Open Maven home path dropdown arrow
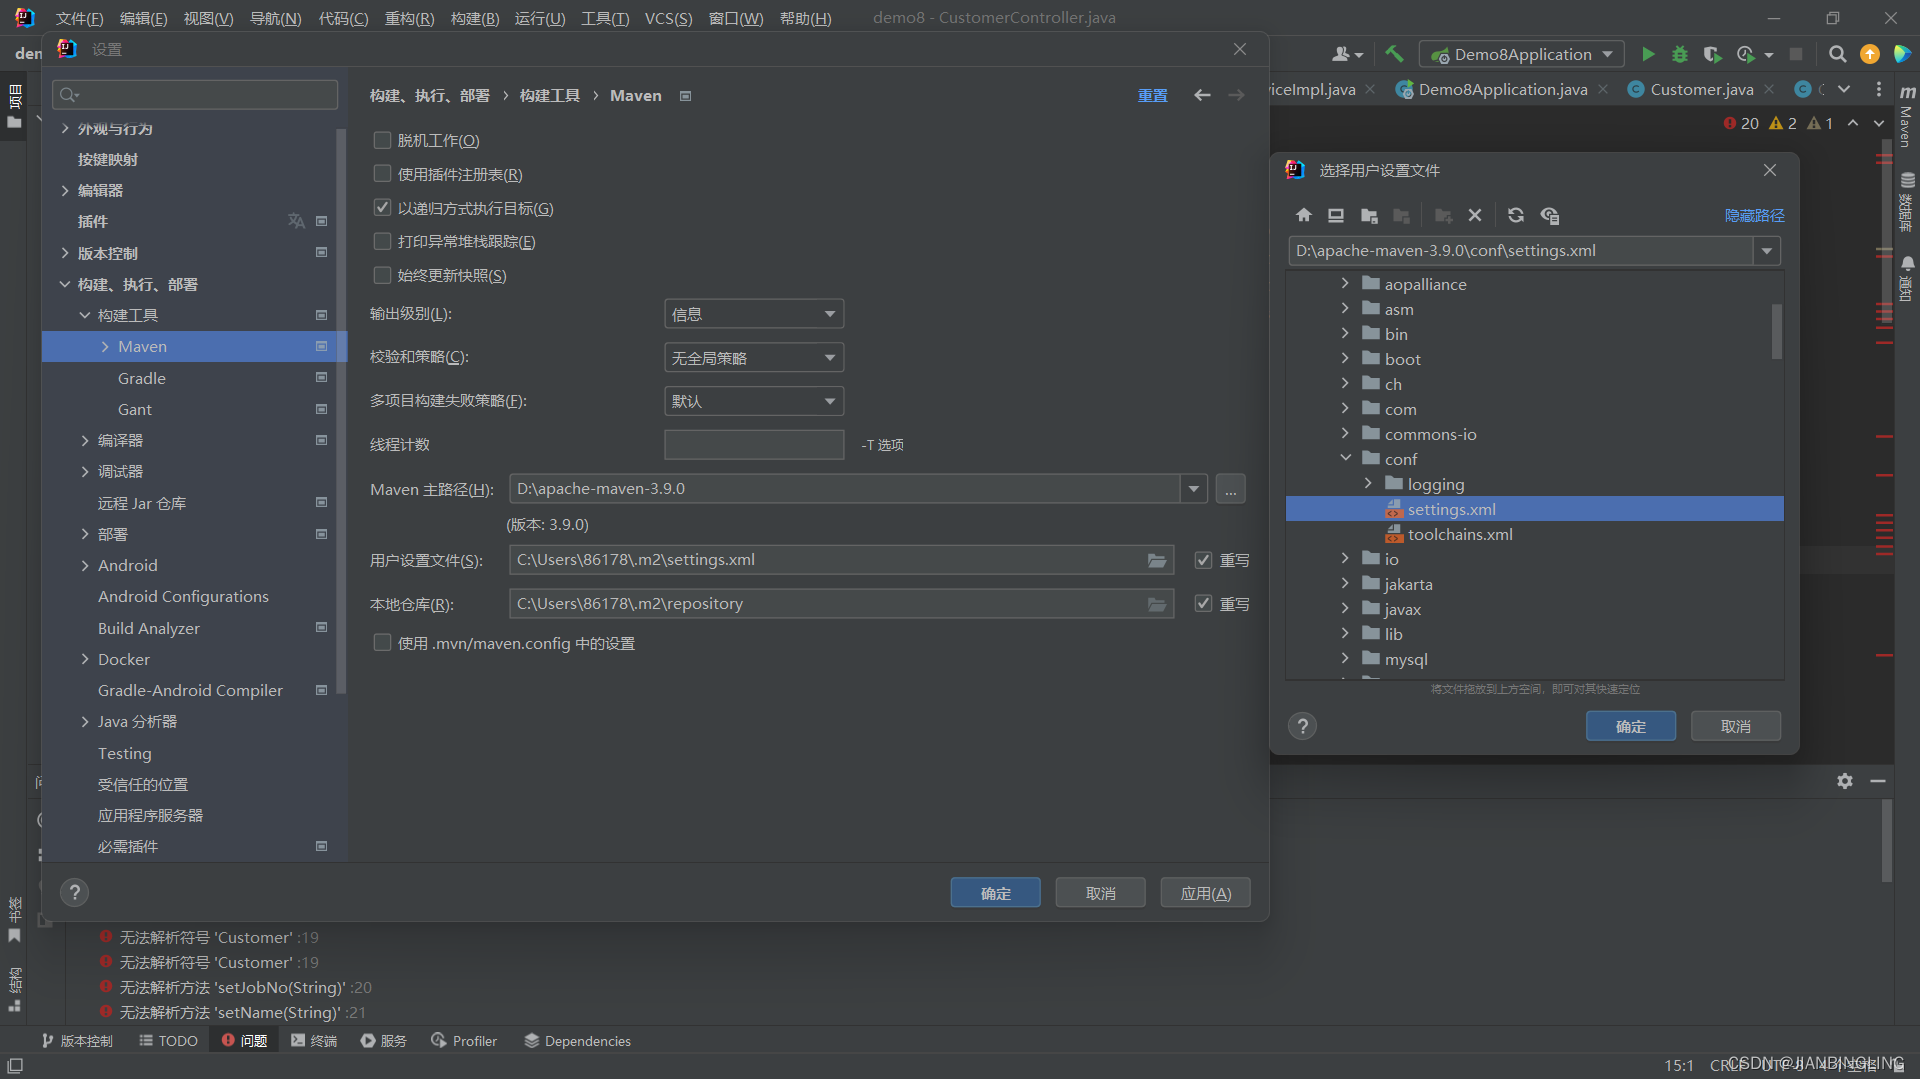 click(x=1193, y=489)
